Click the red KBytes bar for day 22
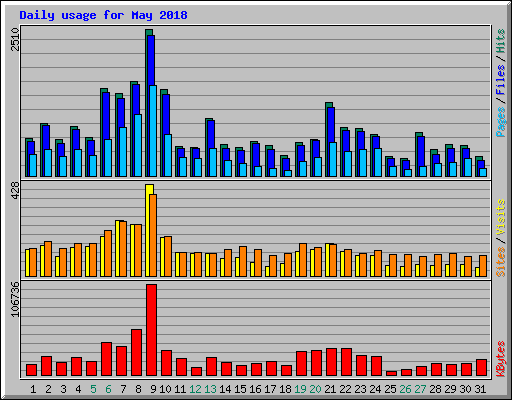The image size is (512, 400). (x=346, y=362)
